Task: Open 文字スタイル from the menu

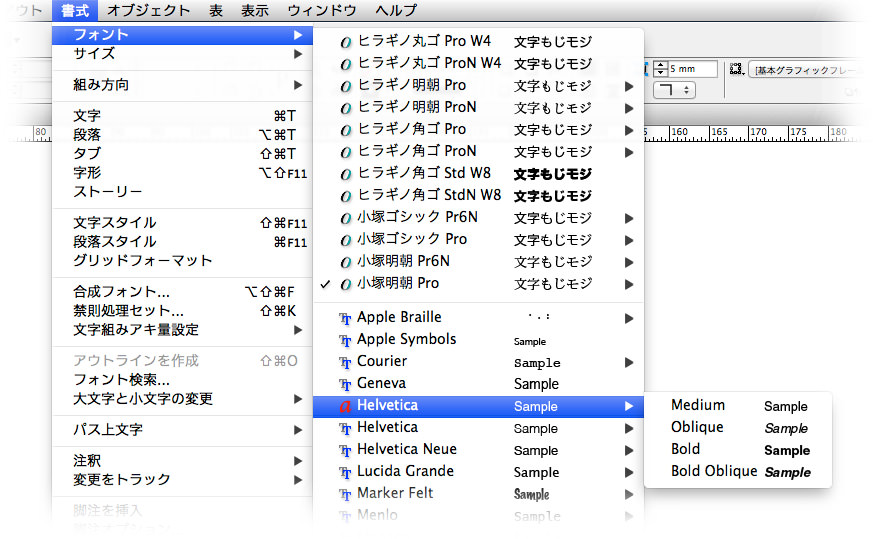Action: tap(182, 223)
